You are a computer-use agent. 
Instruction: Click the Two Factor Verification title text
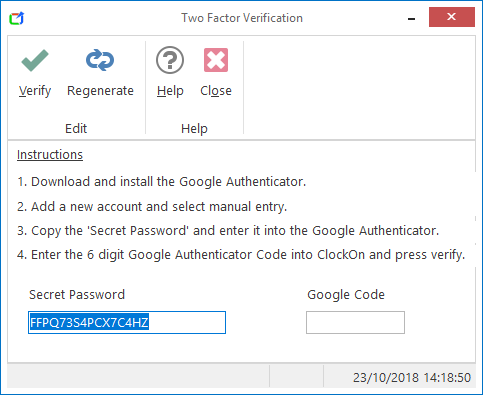point(242,18)
